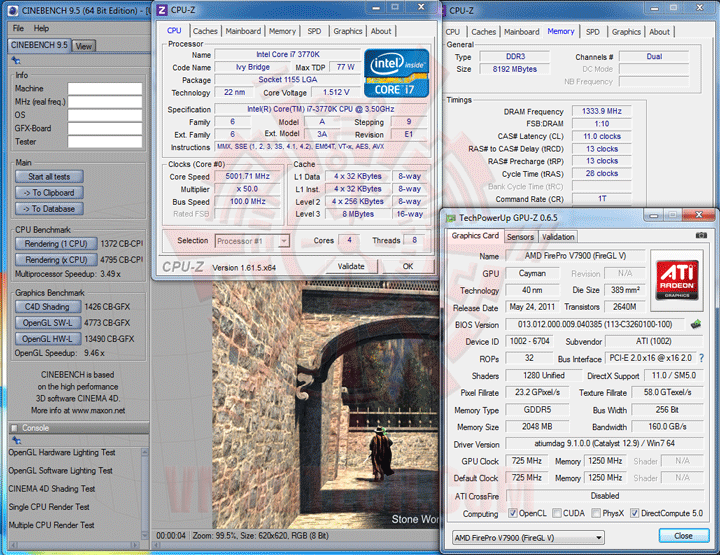Open the Graphics tab in front CPU-Z
Image resolution: width=720 pixels, height=555 pixels.
coord(348,31)
